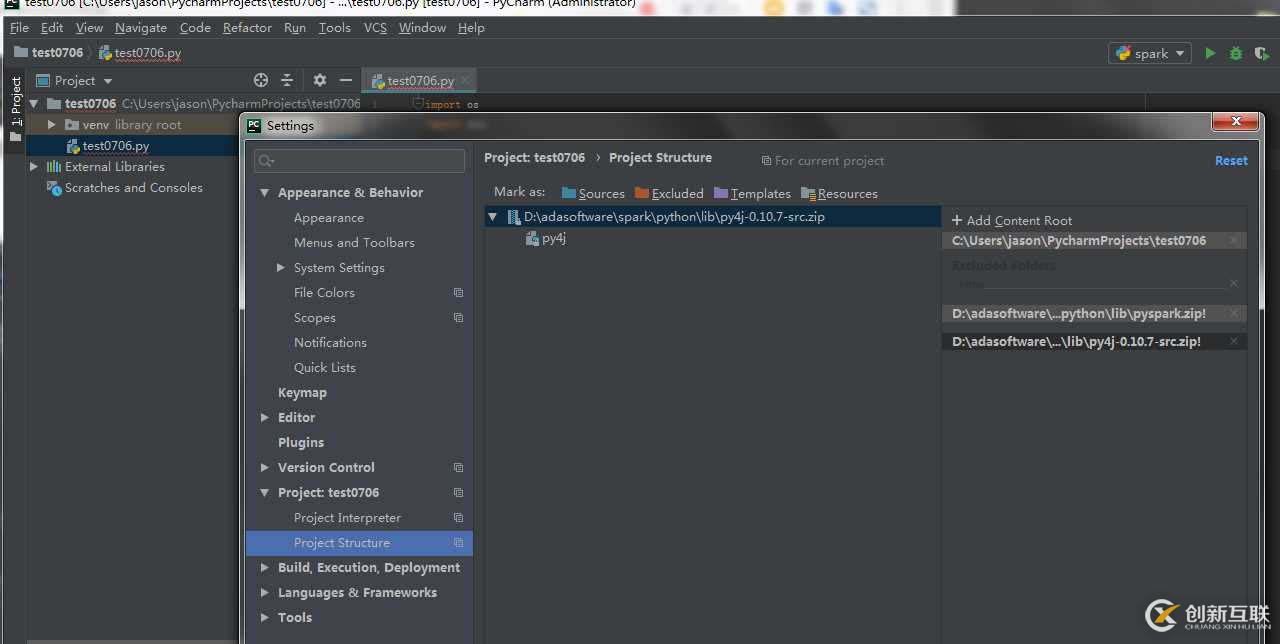Close the test0706.py editor tab

click(465, 81)
